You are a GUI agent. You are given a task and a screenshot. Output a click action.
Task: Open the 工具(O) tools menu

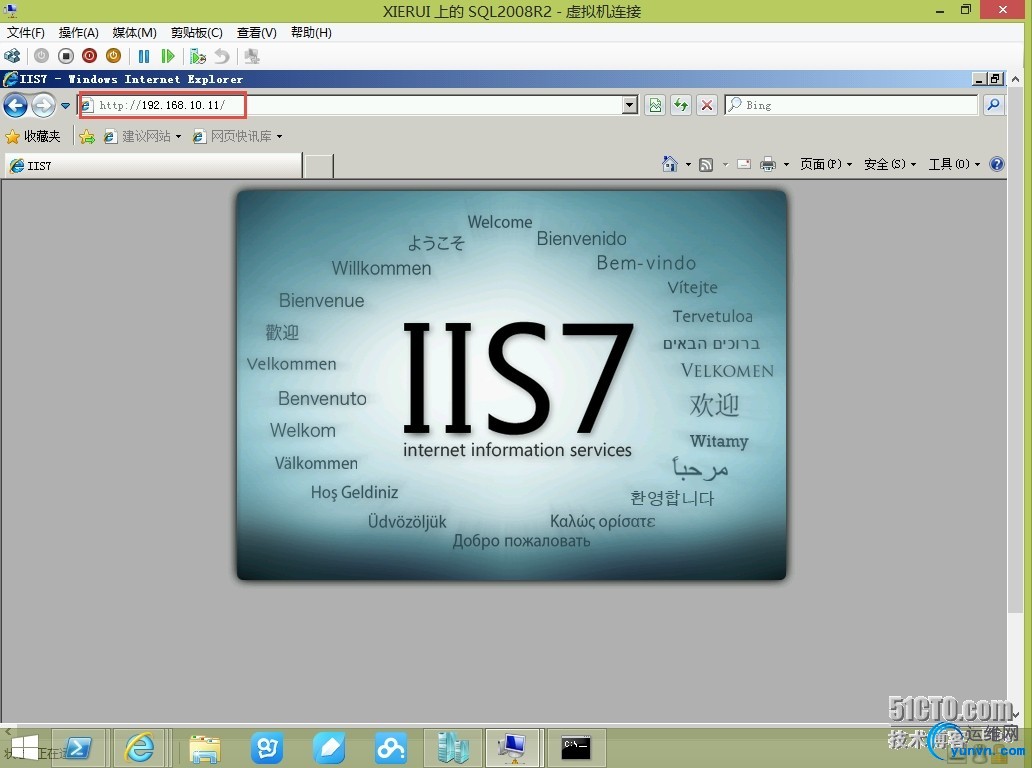pyautogui.click(x=954, y=164)
